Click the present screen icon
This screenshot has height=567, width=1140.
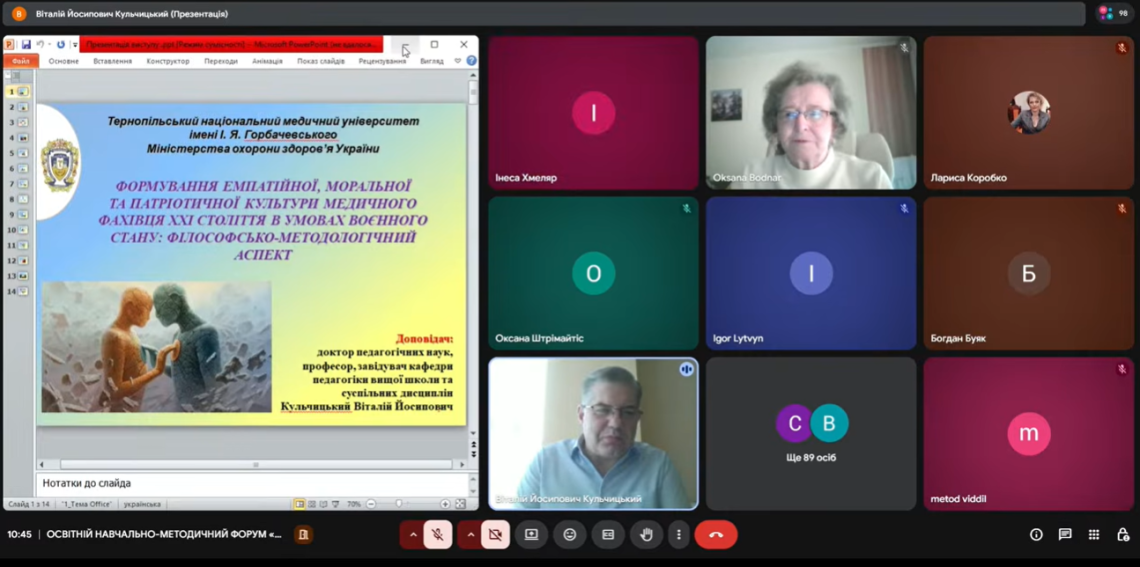531,535
